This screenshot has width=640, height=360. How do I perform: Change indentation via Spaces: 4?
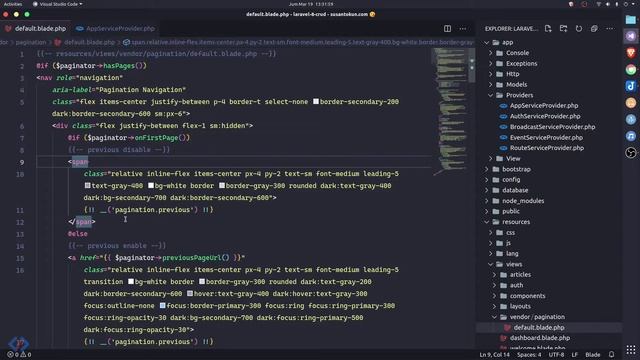click(529, 355)
